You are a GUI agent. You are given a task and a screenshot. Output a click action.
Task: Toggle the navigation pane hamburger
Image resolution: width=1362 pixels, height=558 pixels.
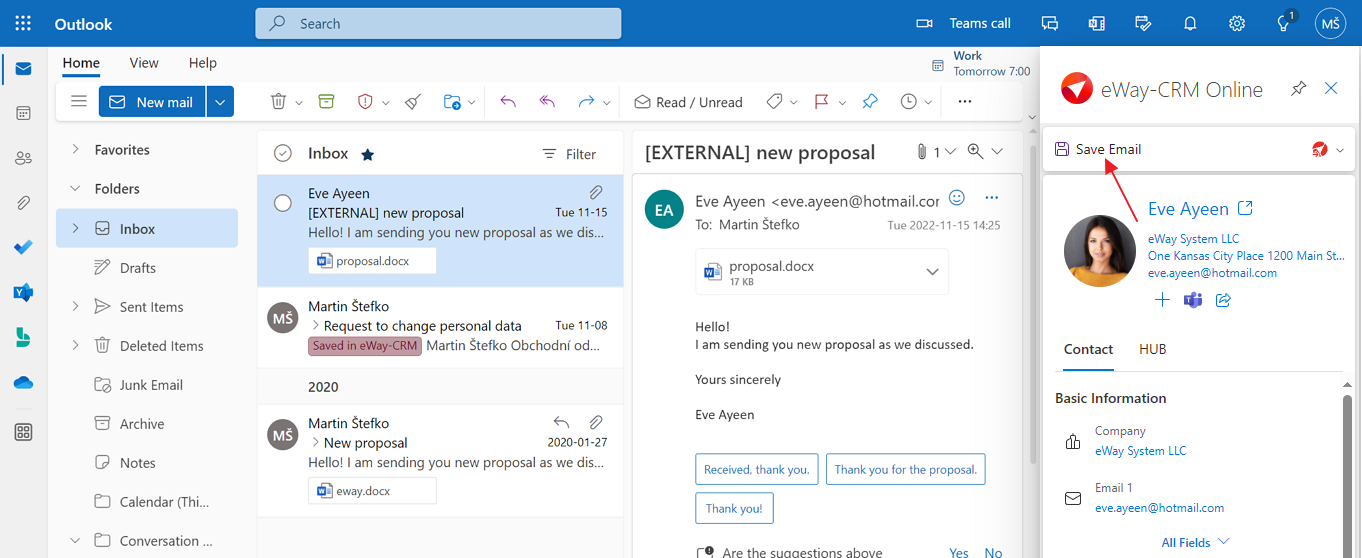tap(79, 101)
